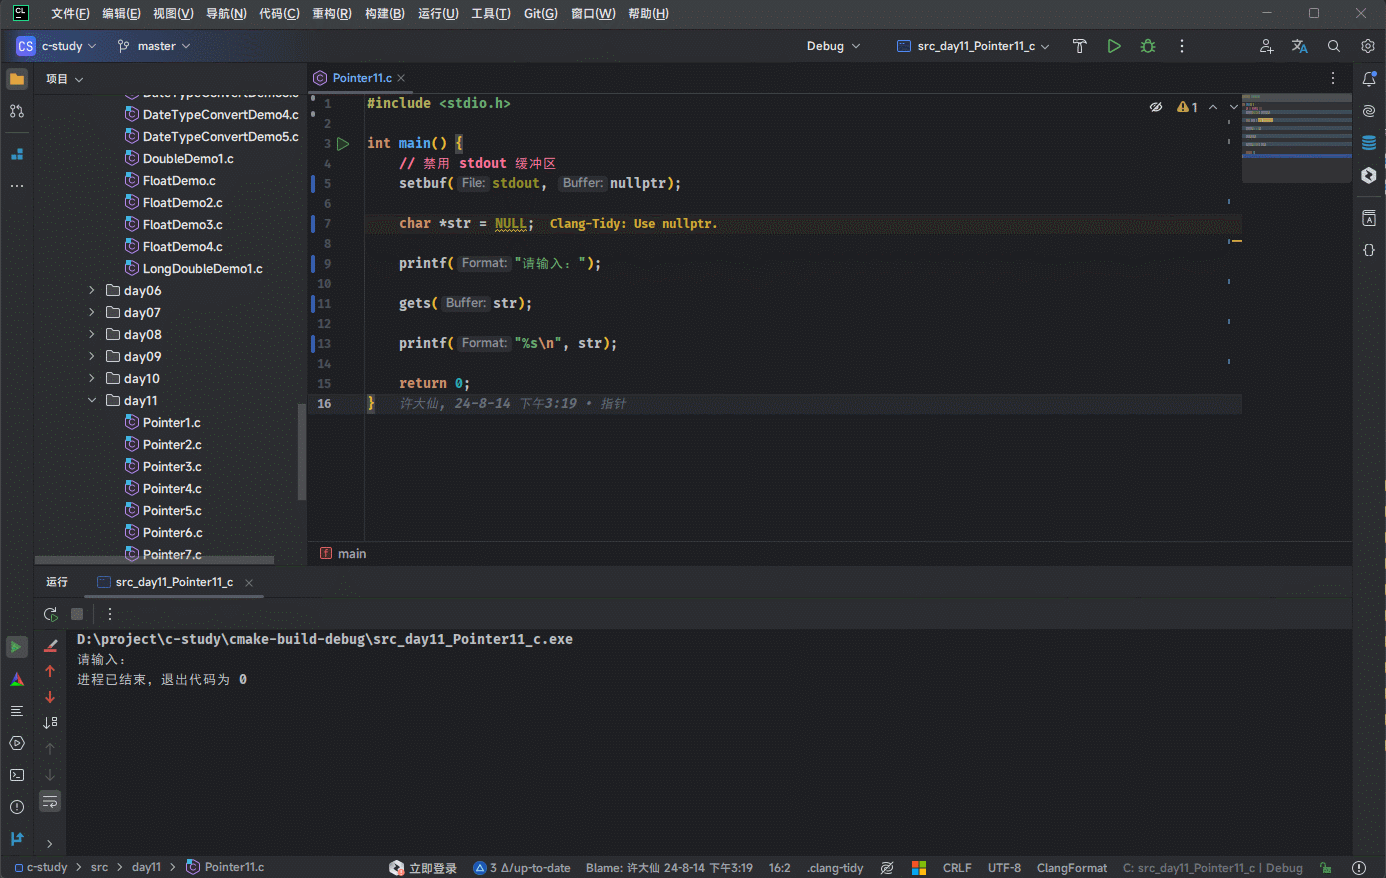The height and width of the screenshot is (878, 1386).
Task: Click the Build hammer icon
Action: click(x=1079, y=46)
